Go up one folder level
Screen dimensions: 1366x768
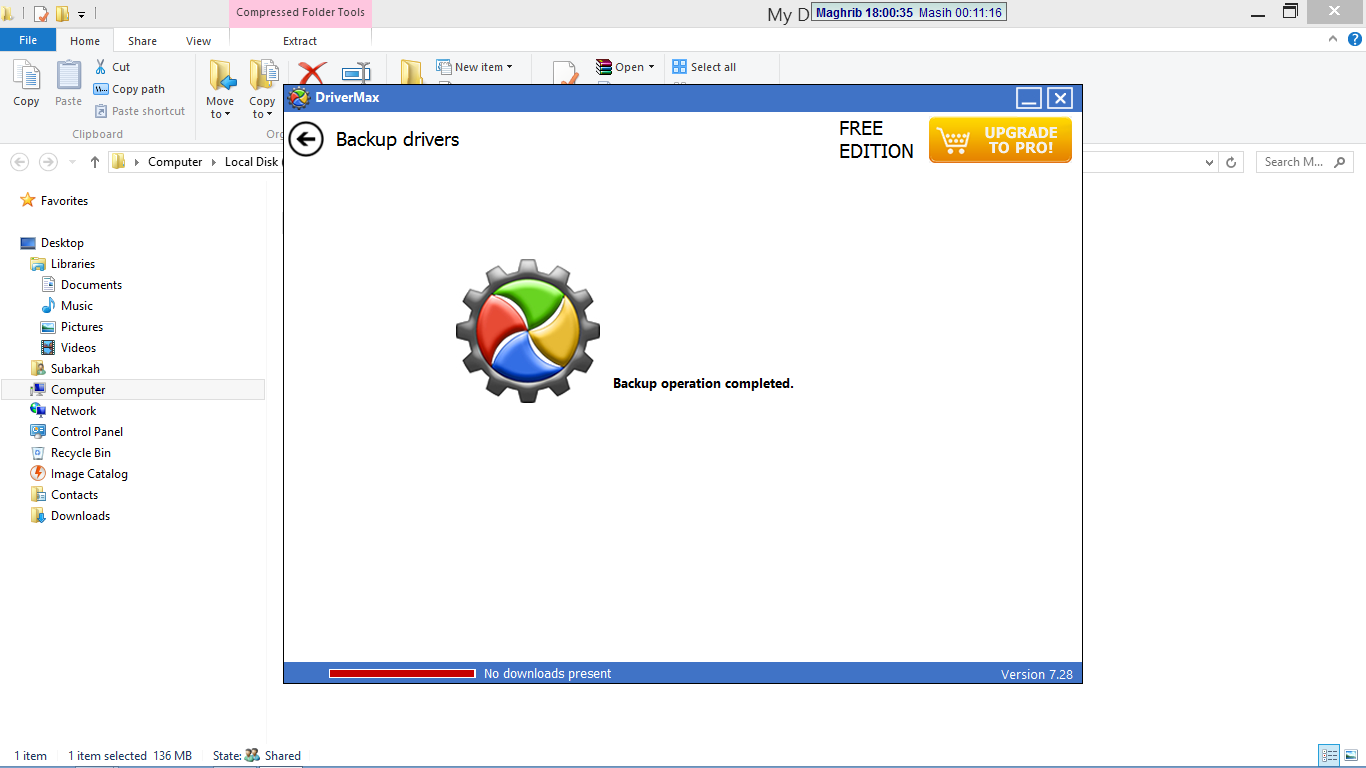click(95, 162)
